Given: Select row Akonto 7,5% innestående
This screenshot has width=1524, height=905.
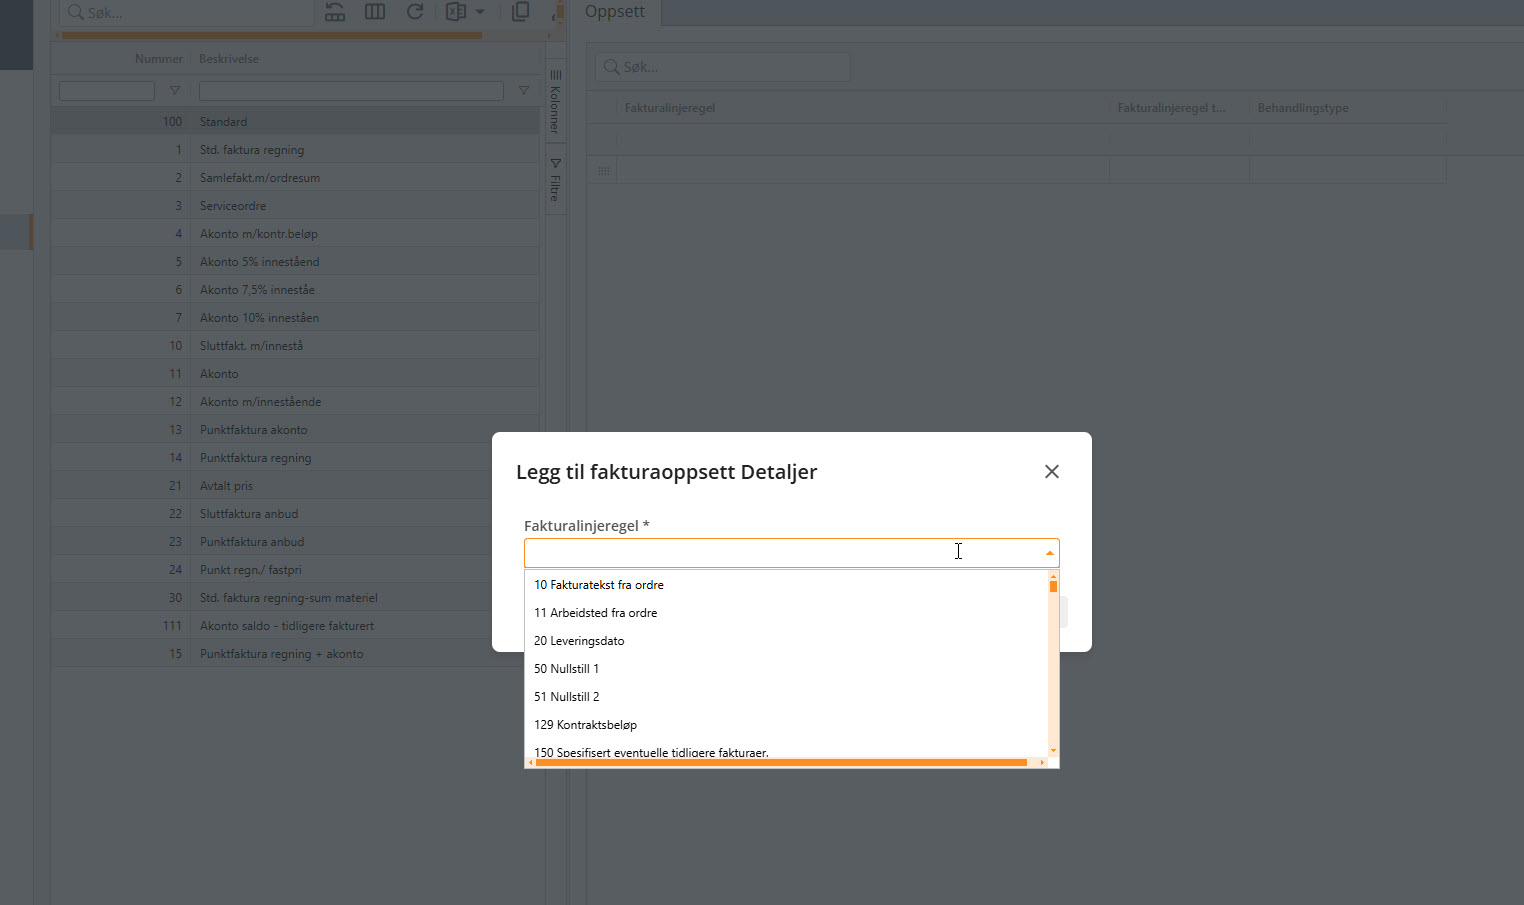Looking at the screenshot, I should click(295, 289).
